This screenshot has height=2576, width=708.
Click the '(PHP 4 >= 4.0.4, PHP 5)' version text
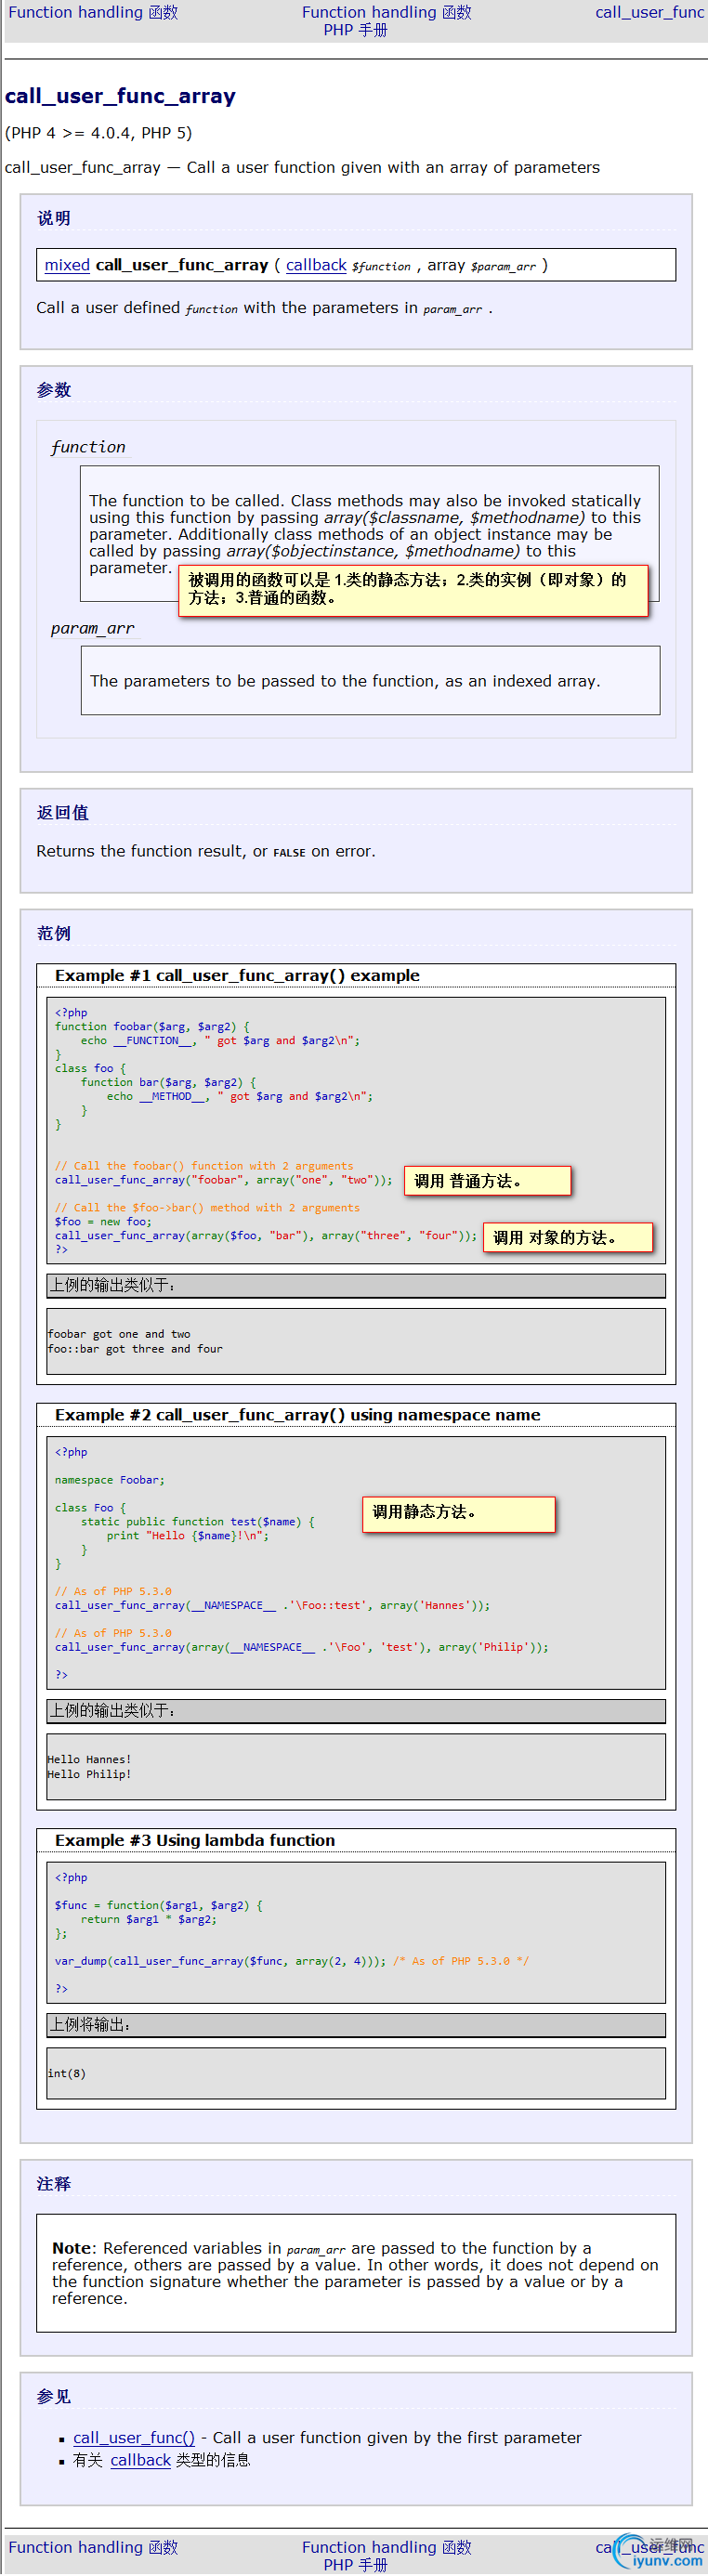(x=98, y=133)
